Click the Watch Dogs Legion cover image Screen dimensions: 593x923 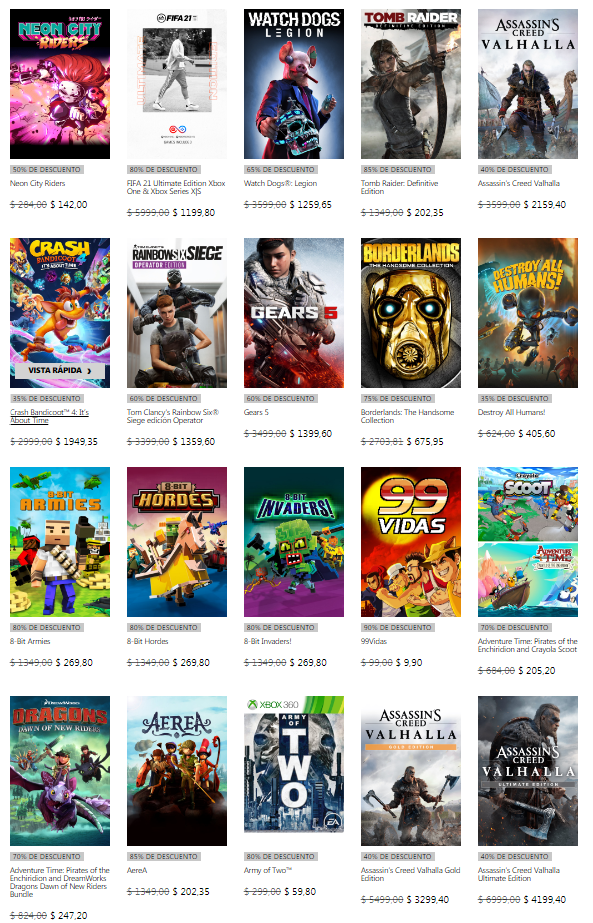click(x=294, y=84)
